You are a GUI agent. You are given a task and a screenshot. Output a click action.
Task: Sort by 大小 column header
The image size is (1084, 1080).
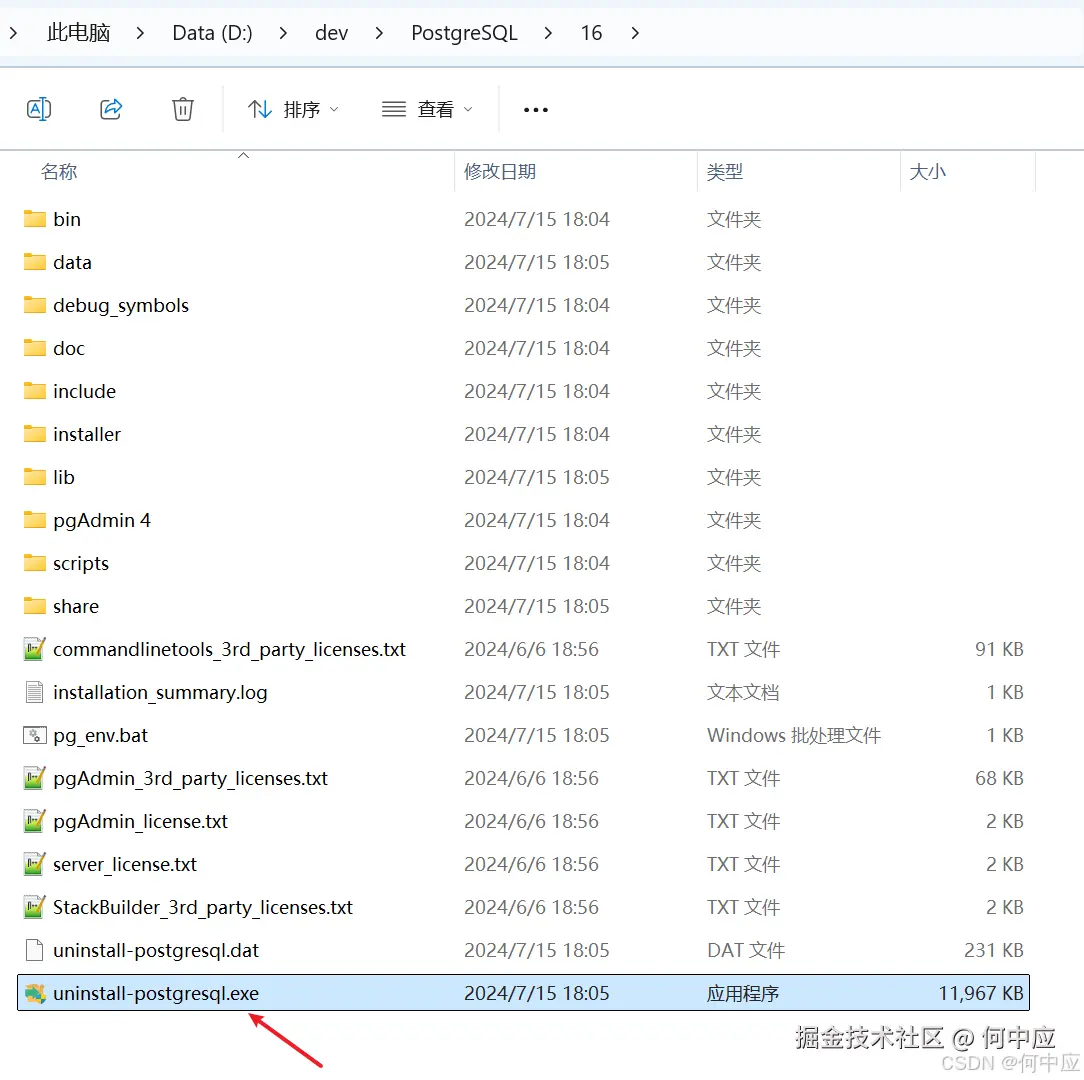click(927, 171)
